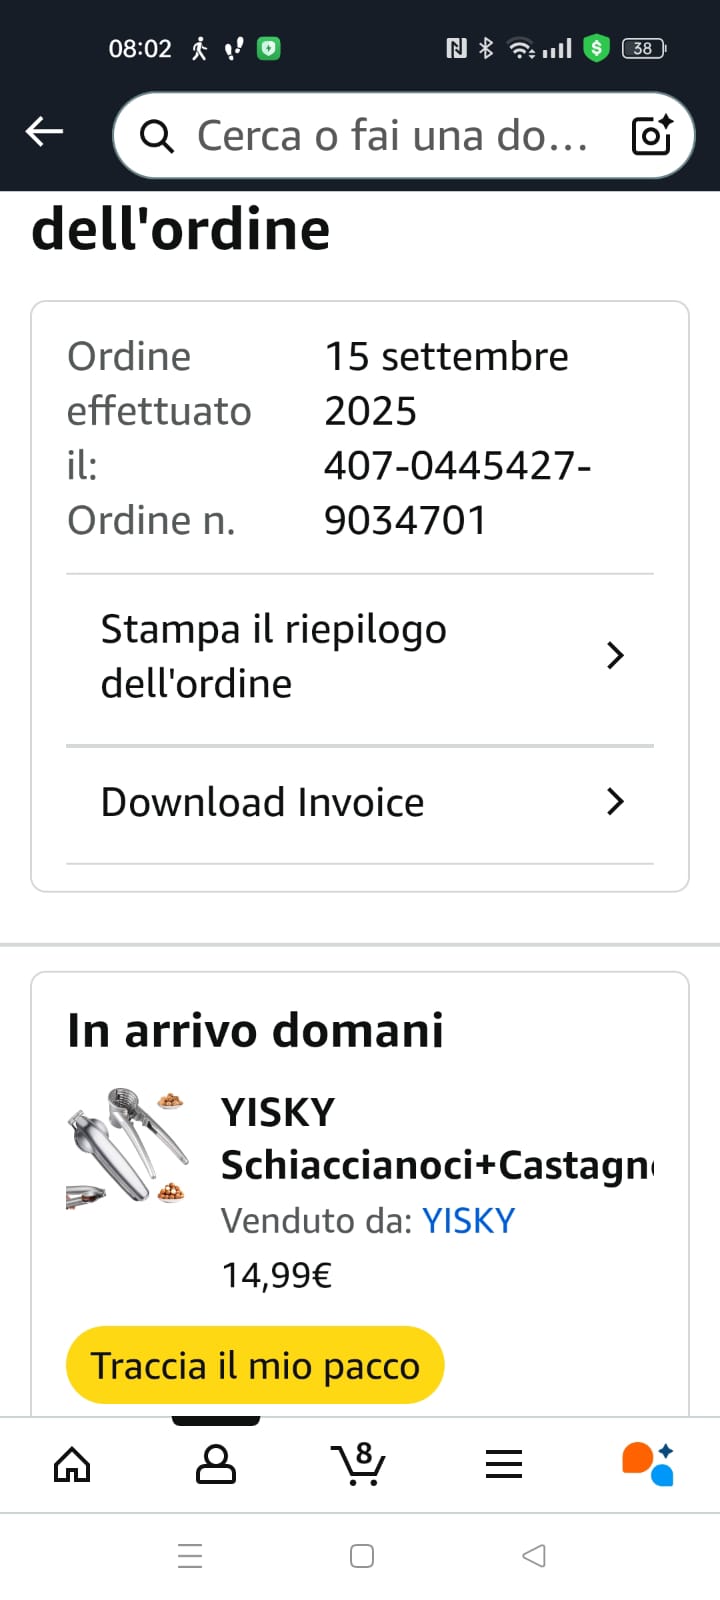
Task: Tap Android back navigation triangle
Action: pos(534,1556)
